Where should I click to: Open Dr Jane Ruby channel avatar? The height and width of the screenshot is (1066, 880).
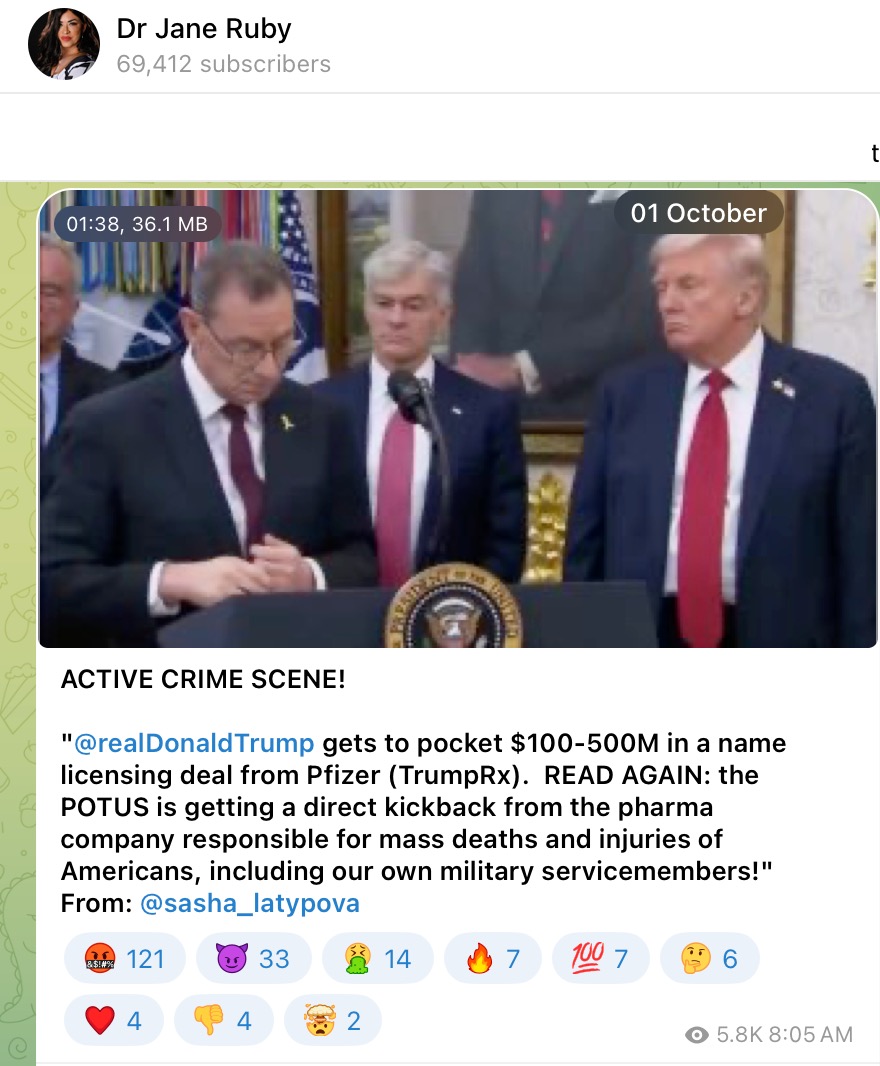click(x=63, y=44)
